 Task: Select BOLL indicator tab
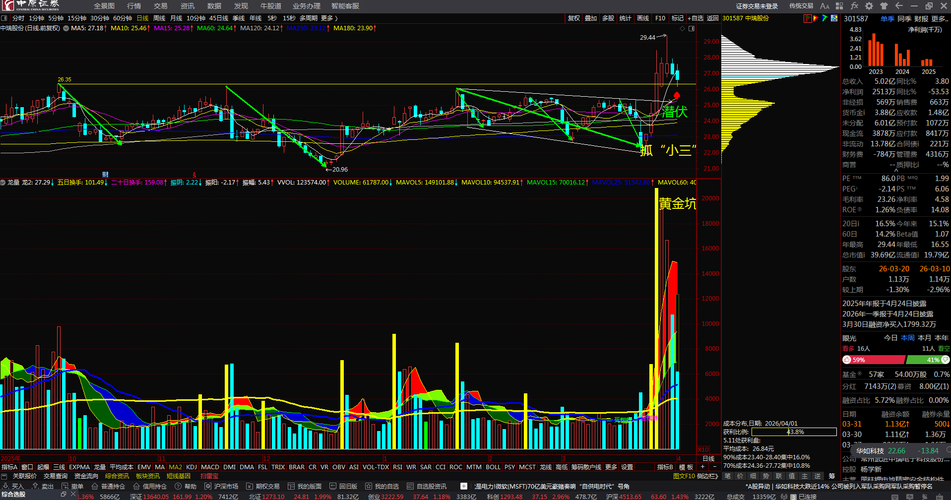click(x=493, y=467)
